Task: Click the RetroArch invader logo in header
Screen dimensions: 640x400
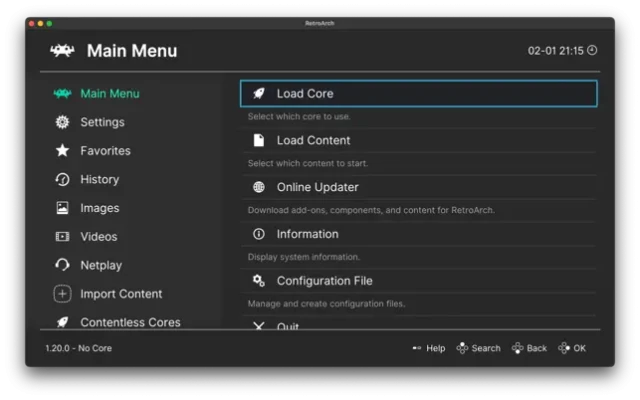Action: pos(62,51)
